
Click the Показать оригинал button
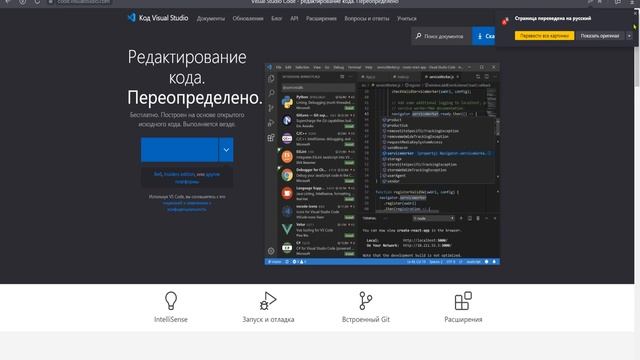pyautogui.click(x=600, y=36)
